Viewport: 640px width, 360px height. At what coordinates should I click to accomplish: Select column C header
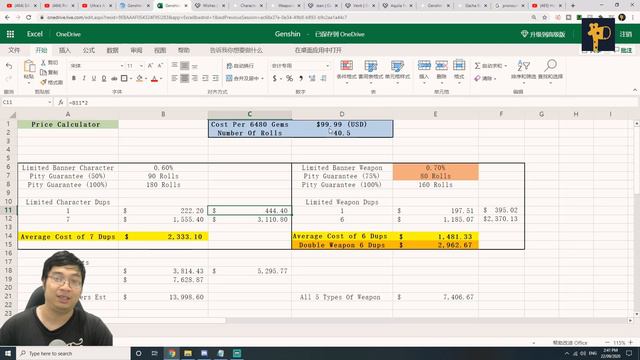[250, 114]
